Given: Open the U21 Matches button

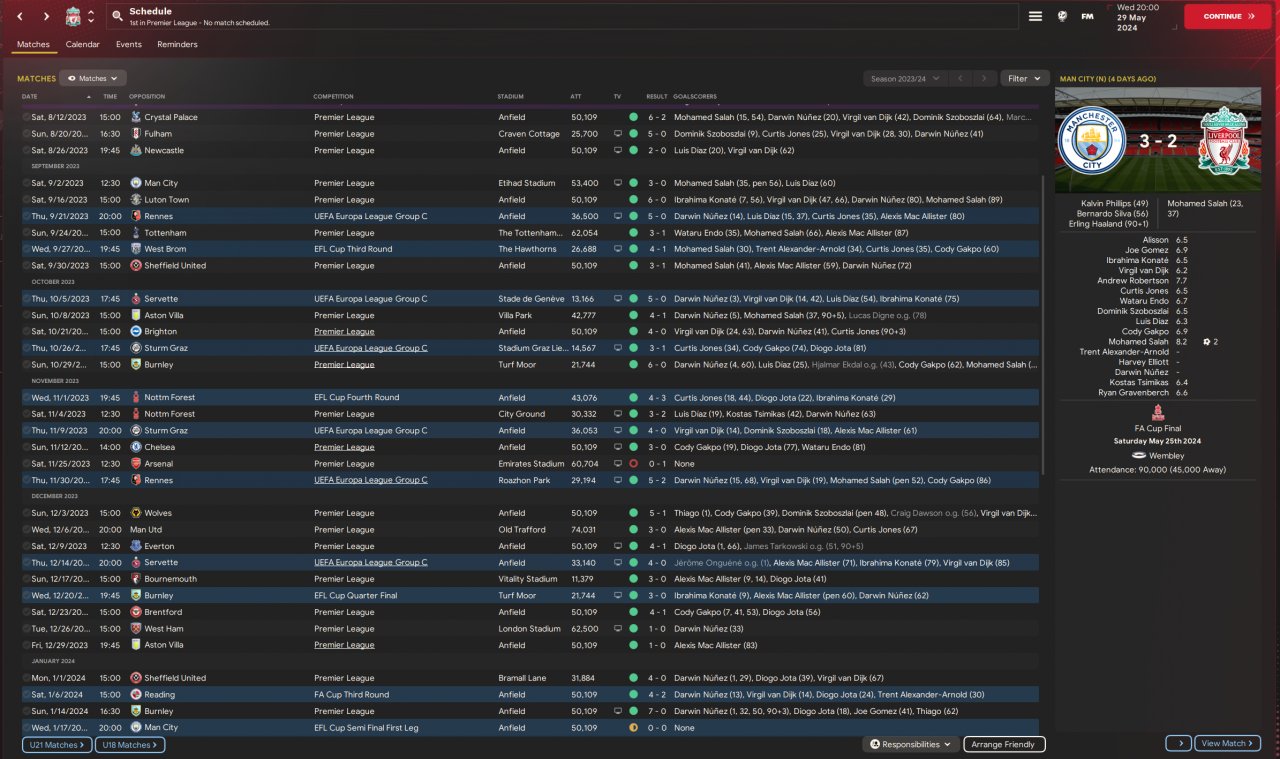Looking at the screenshot, I should click(x=57, y=745).
